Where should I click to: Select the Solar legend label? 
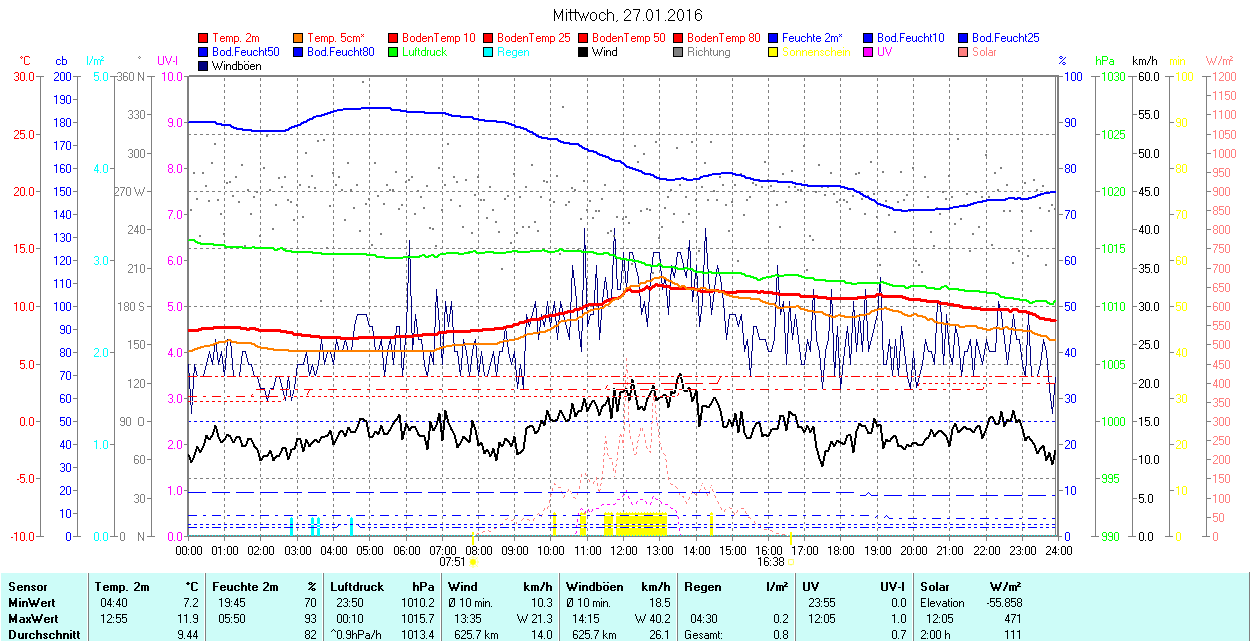click(984, 52)
